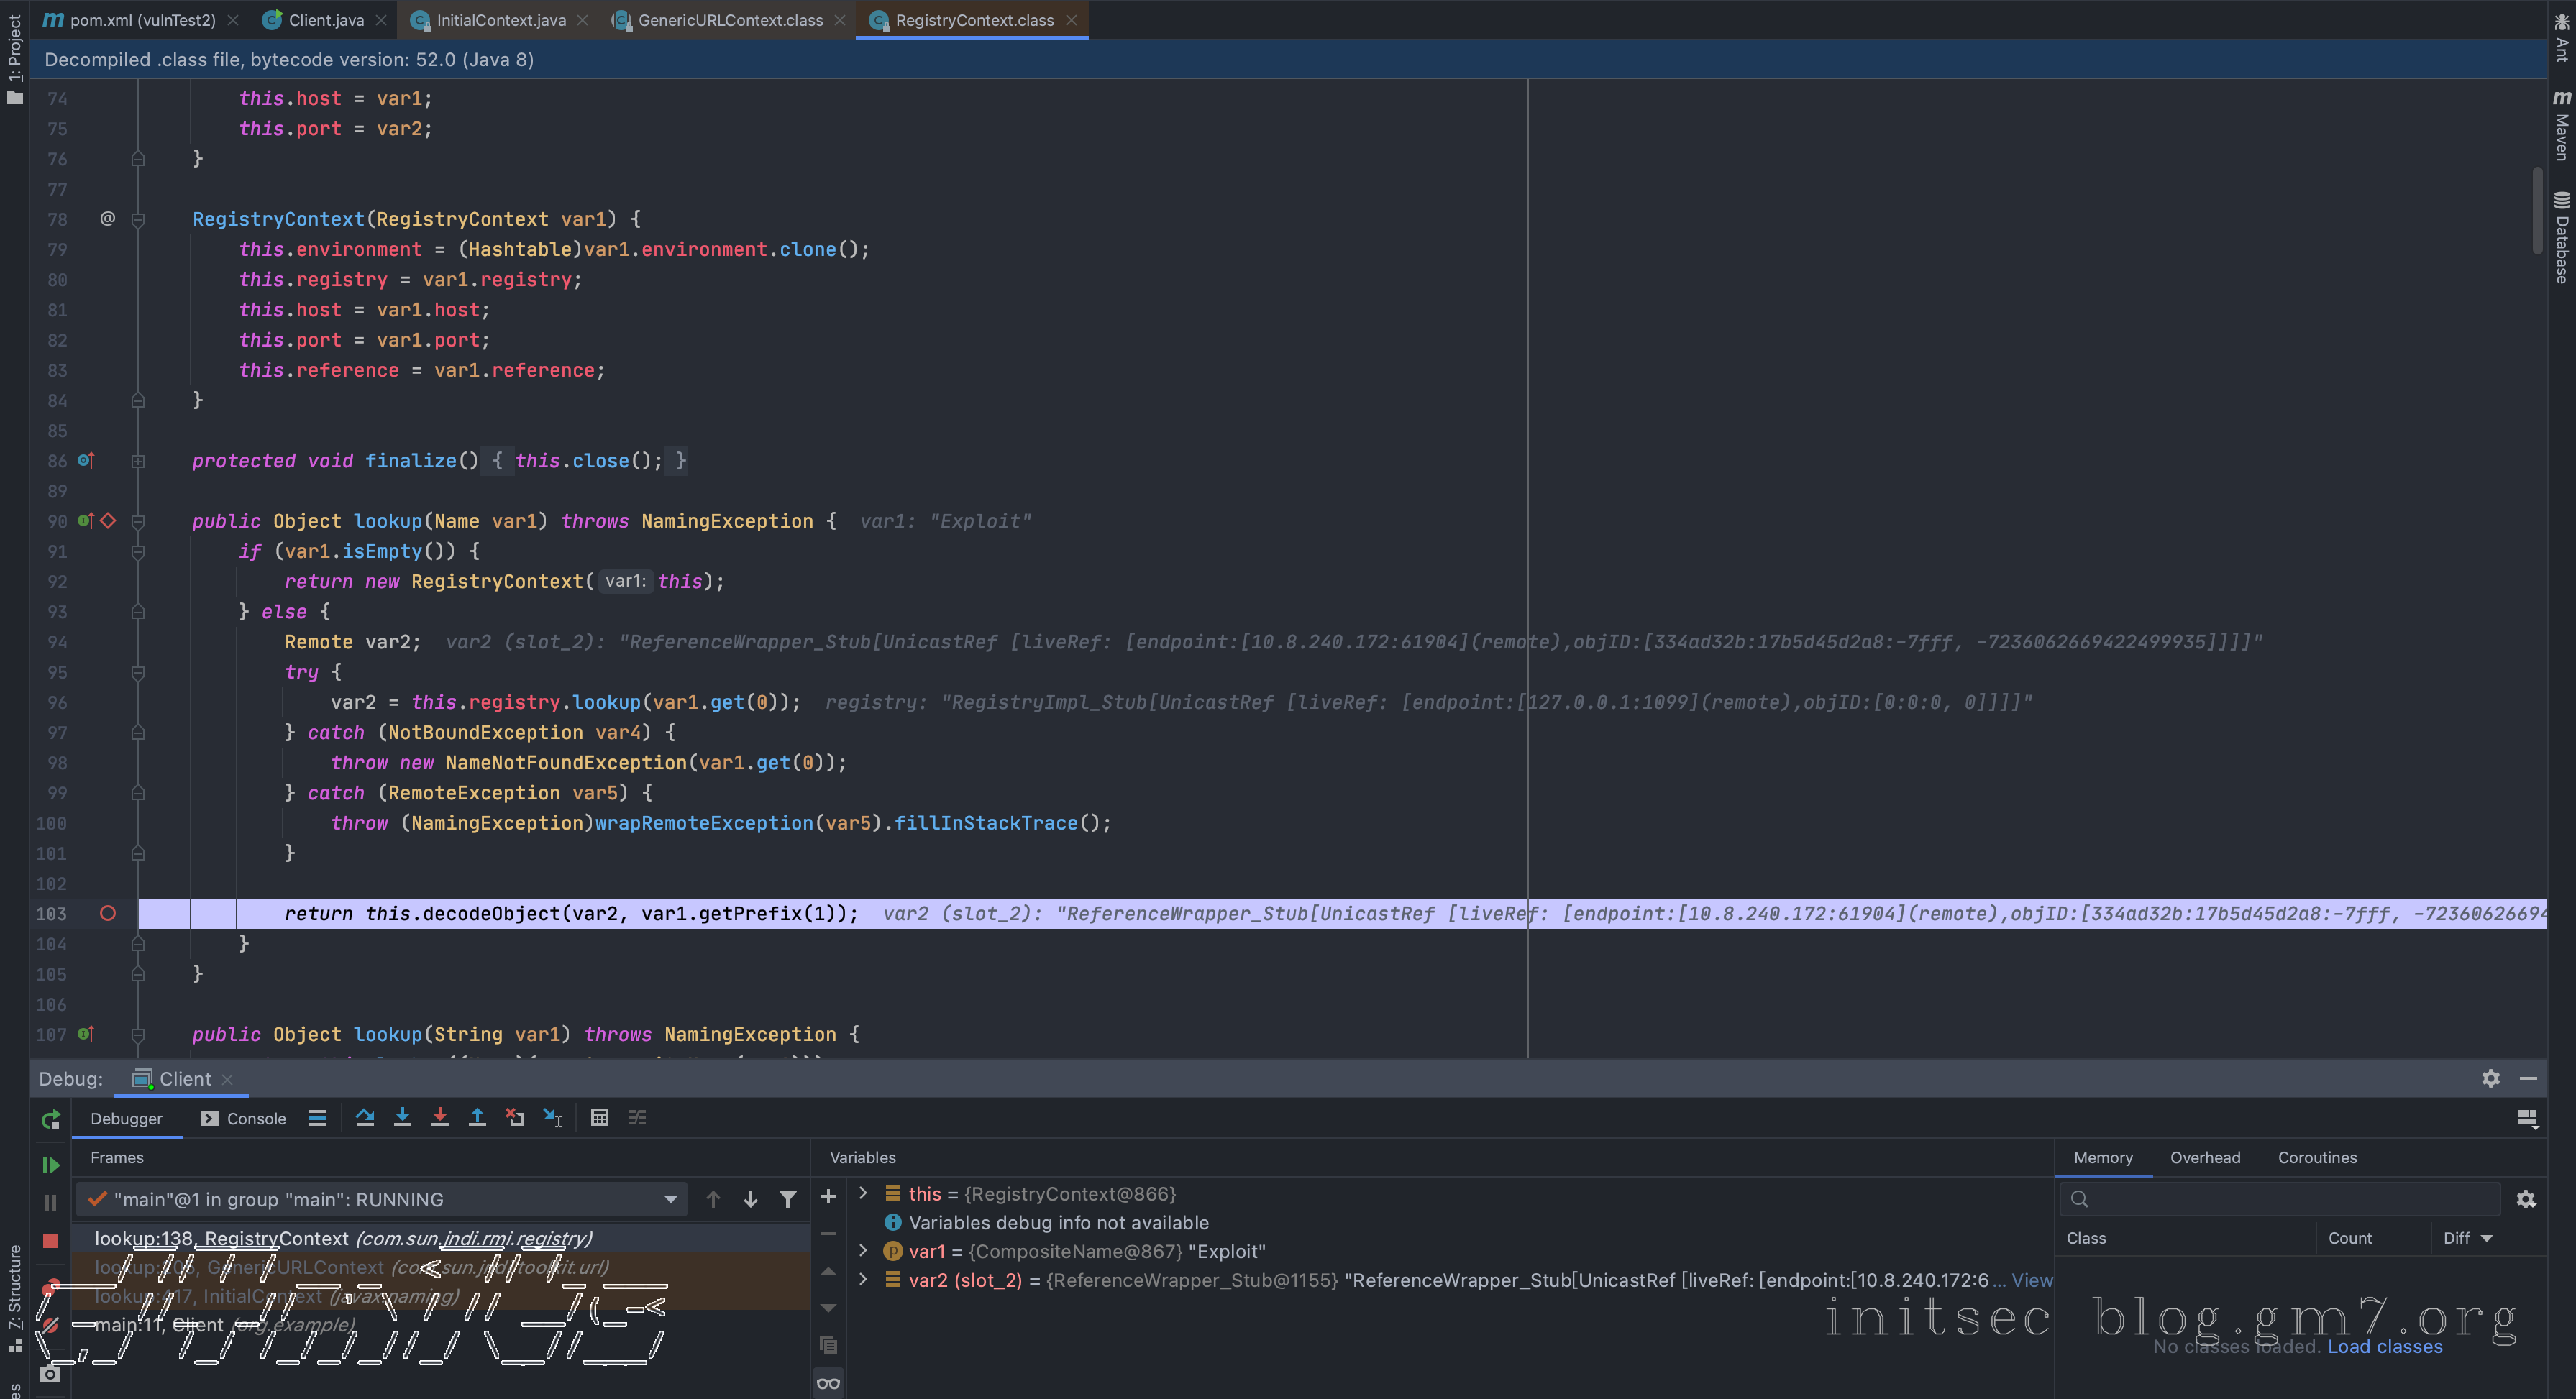Click the Rerun Client debug icon
The image size is (2576, 1399).
(x=50, y=1119)
